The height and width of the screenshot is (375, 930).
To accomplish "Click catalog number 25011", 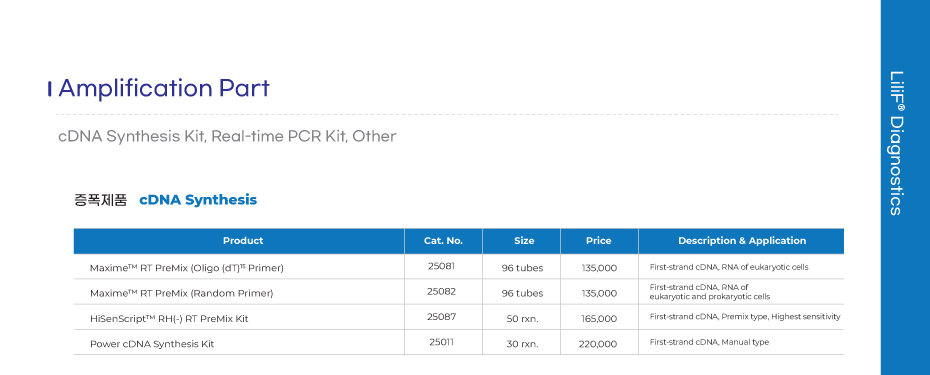I will (441, 342).
